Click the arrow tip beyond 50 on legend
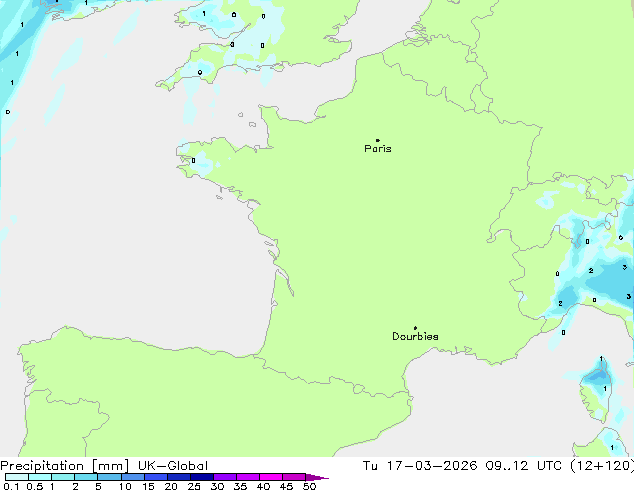634x490 pixels. [x=317, y=477]
